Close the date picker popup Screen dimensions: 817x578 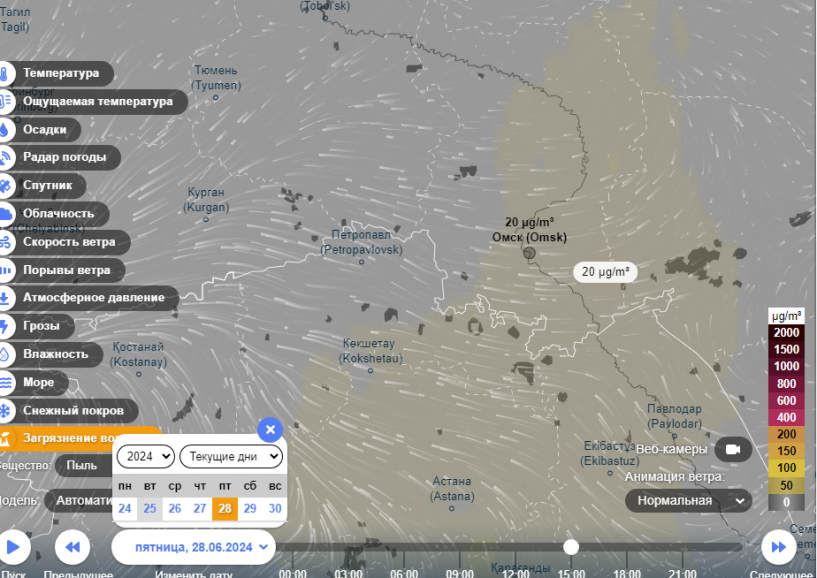tap(270, 430)
